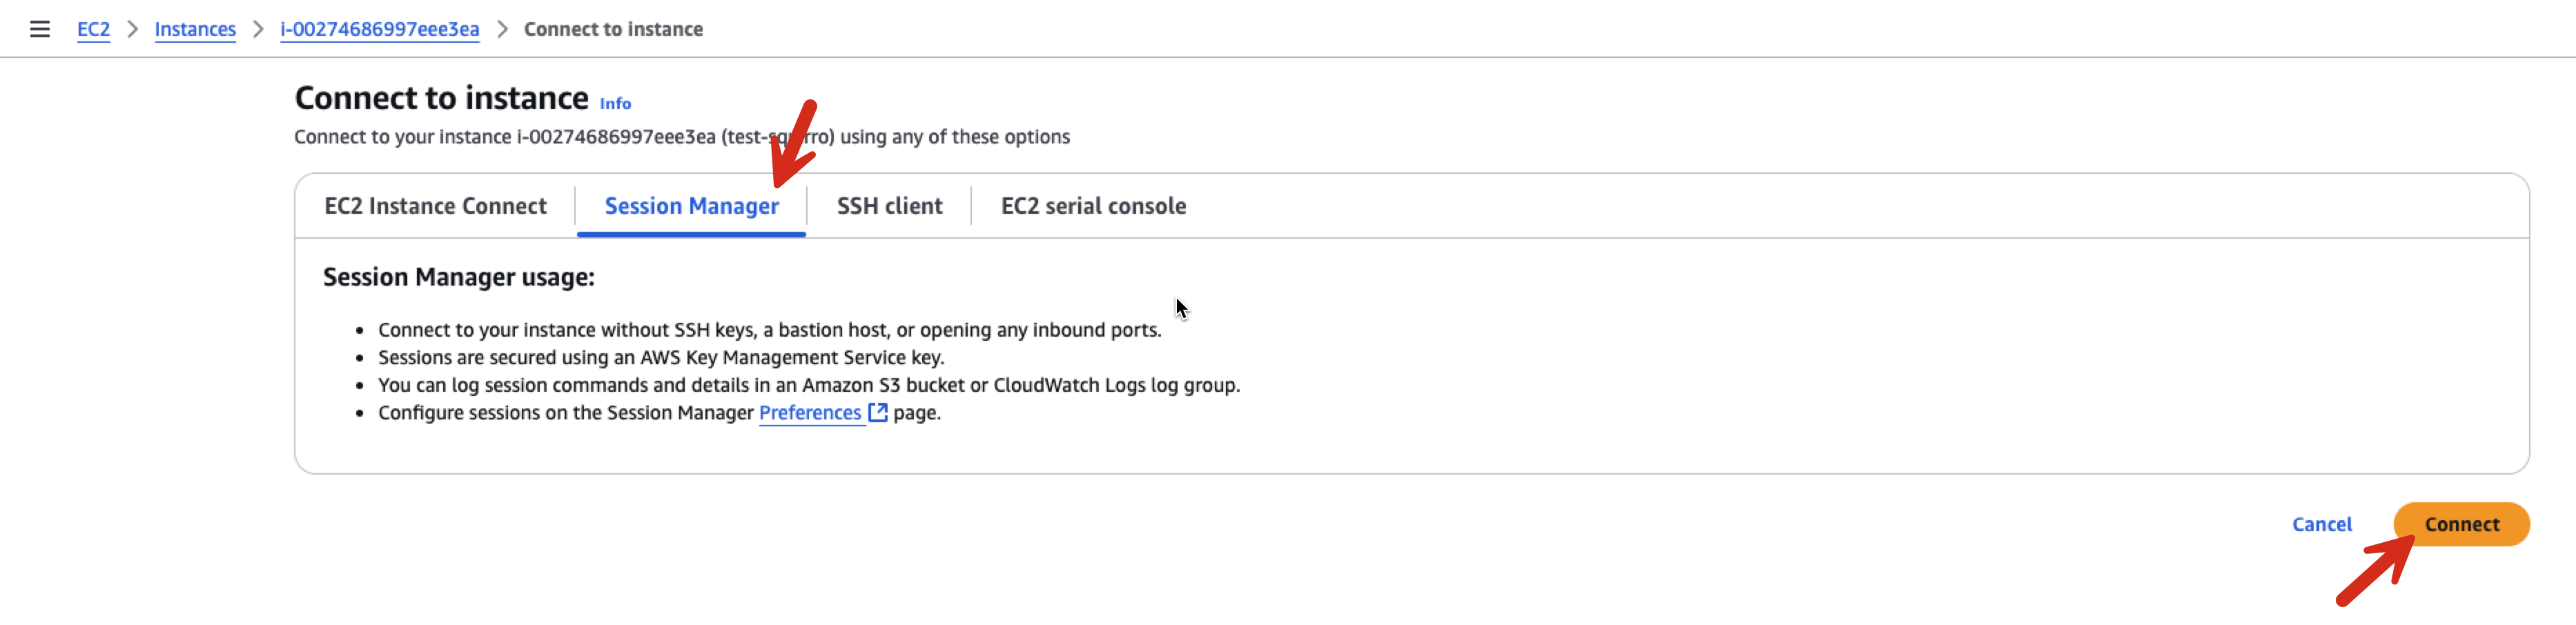Click the chevron separator after EC2 breadcrumb
Image resolution: width=2576 pixels, height=625 pixels.
click(132, 29)
